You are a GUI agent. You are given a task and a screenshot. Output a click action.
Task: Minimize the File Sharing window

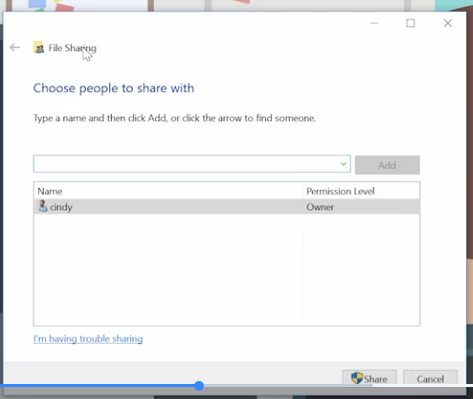374,23
